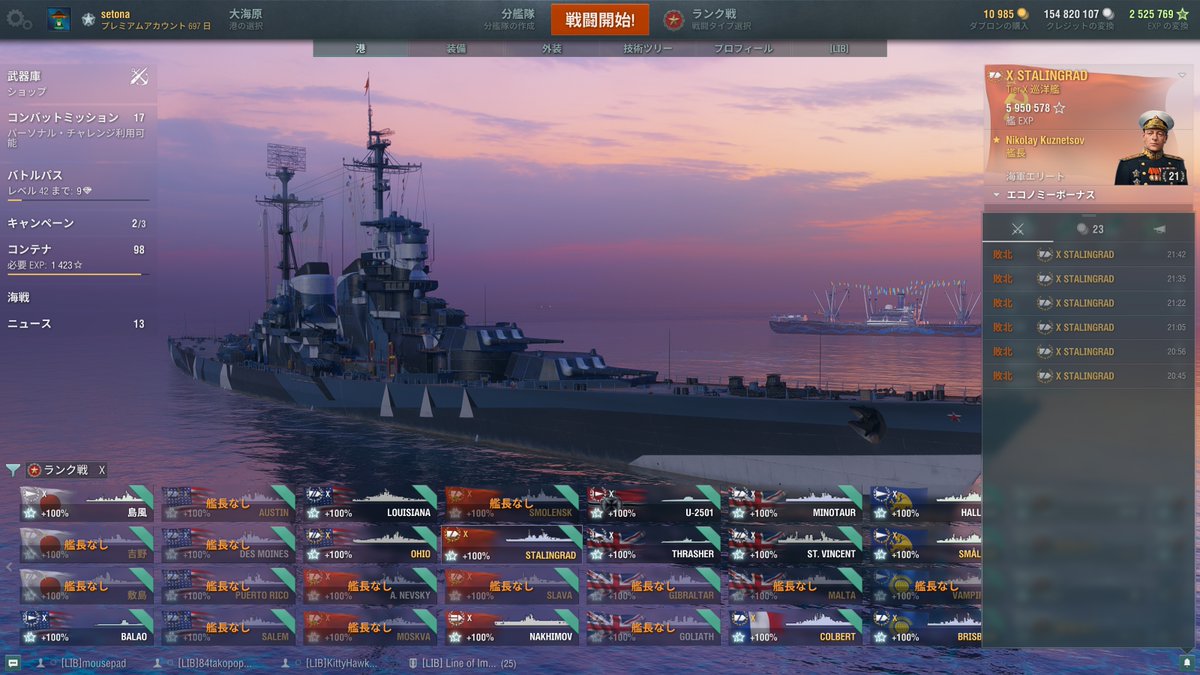Image resolution: width=1200 pixels, height=675 pixels.
Task: Click the 154 820 107 credits balance
Action: (x=1071, y=14)
